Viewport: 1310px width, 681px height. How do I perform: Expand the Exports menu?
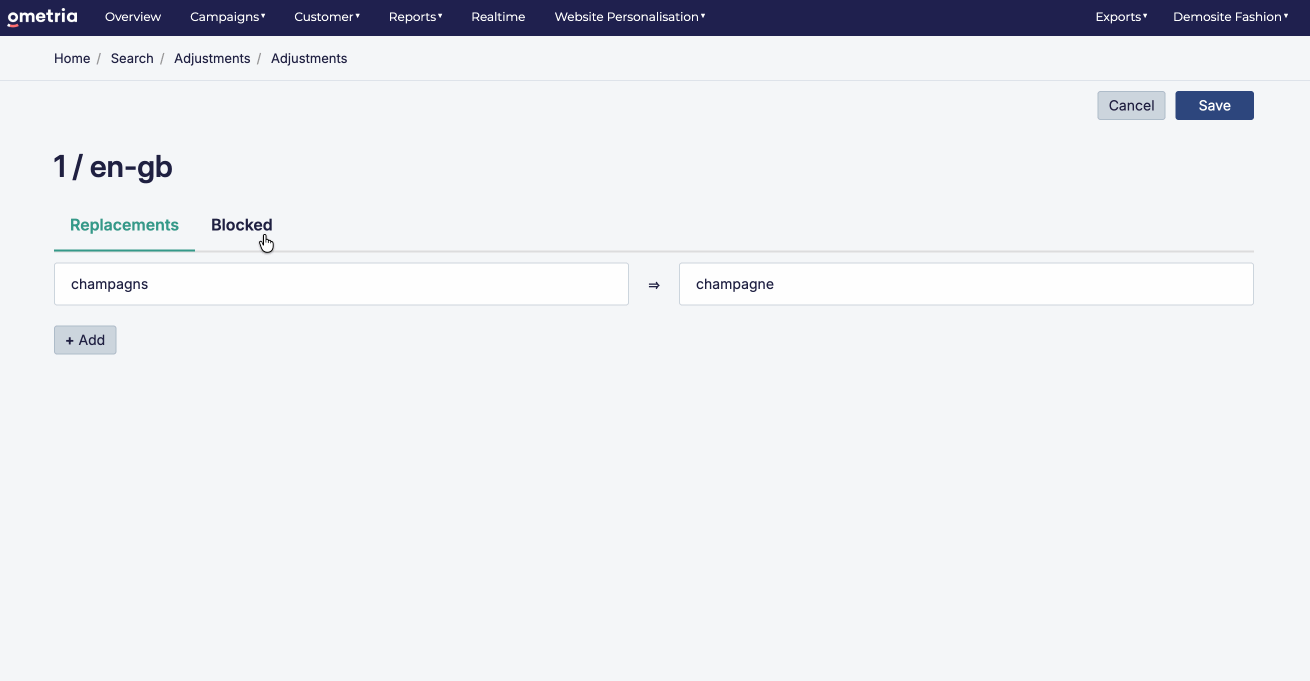point(1121,17)
